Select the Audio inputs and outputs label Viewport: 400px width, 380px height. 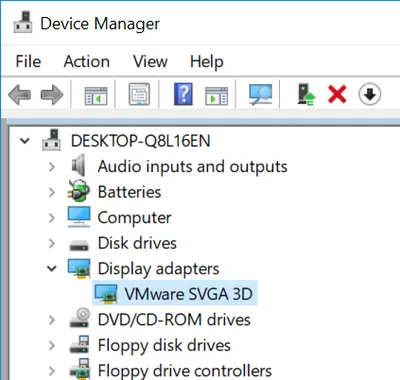[192, 166]
